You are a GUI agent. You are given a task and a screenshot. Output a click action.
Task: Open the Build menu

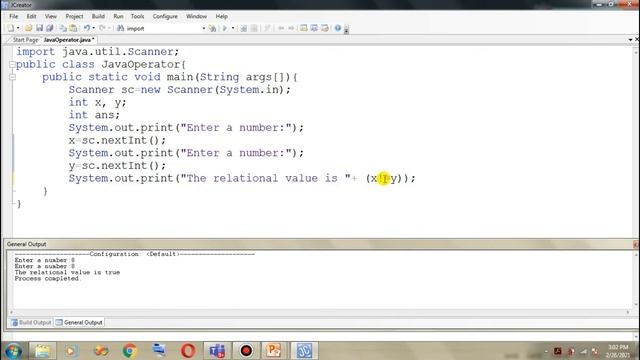[x=98, y=16]
